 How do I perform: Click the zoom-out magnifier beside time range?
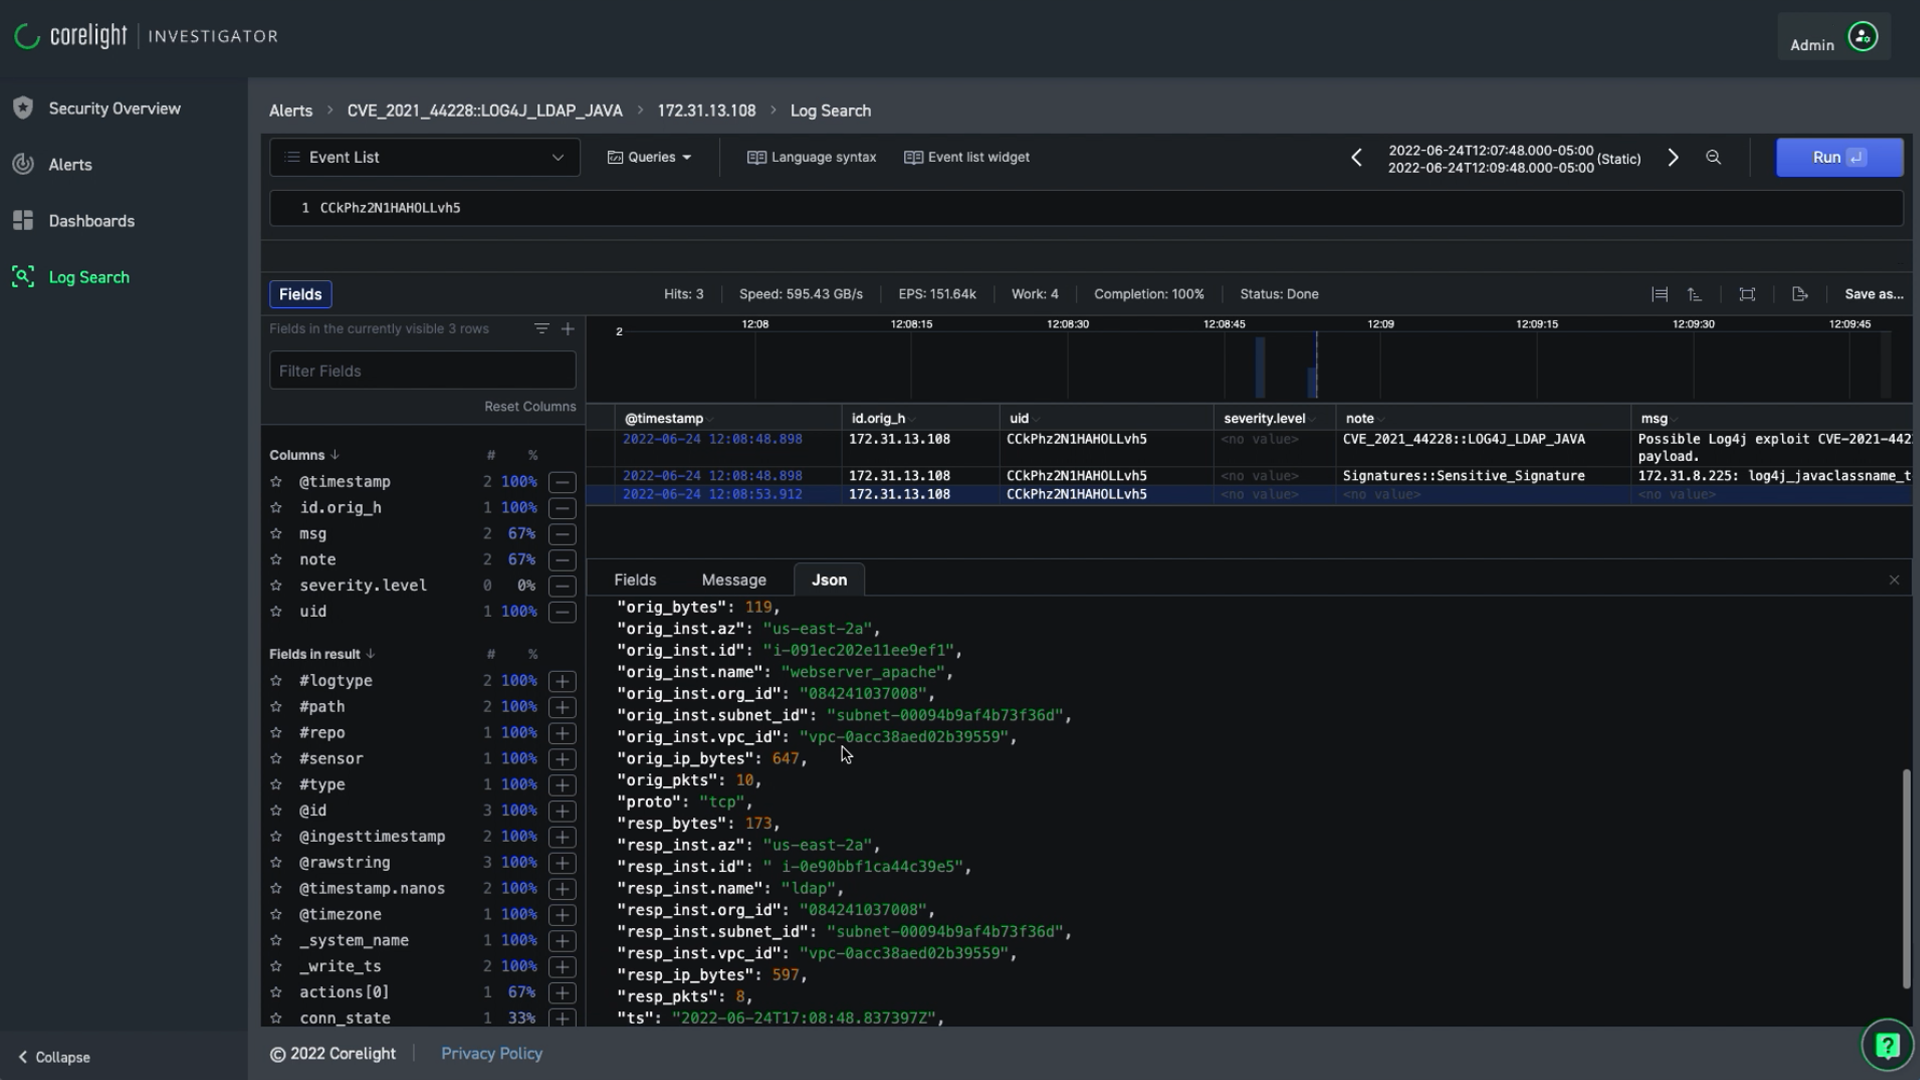pos(1713,158)
